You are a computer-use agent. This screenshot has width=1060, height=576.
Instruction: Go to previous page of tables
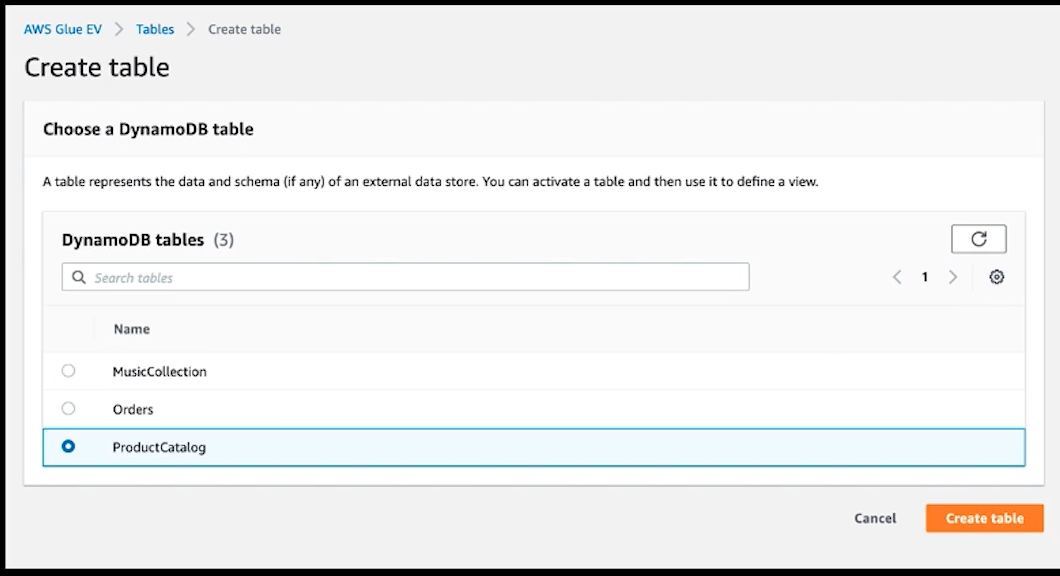coord(897,277)
